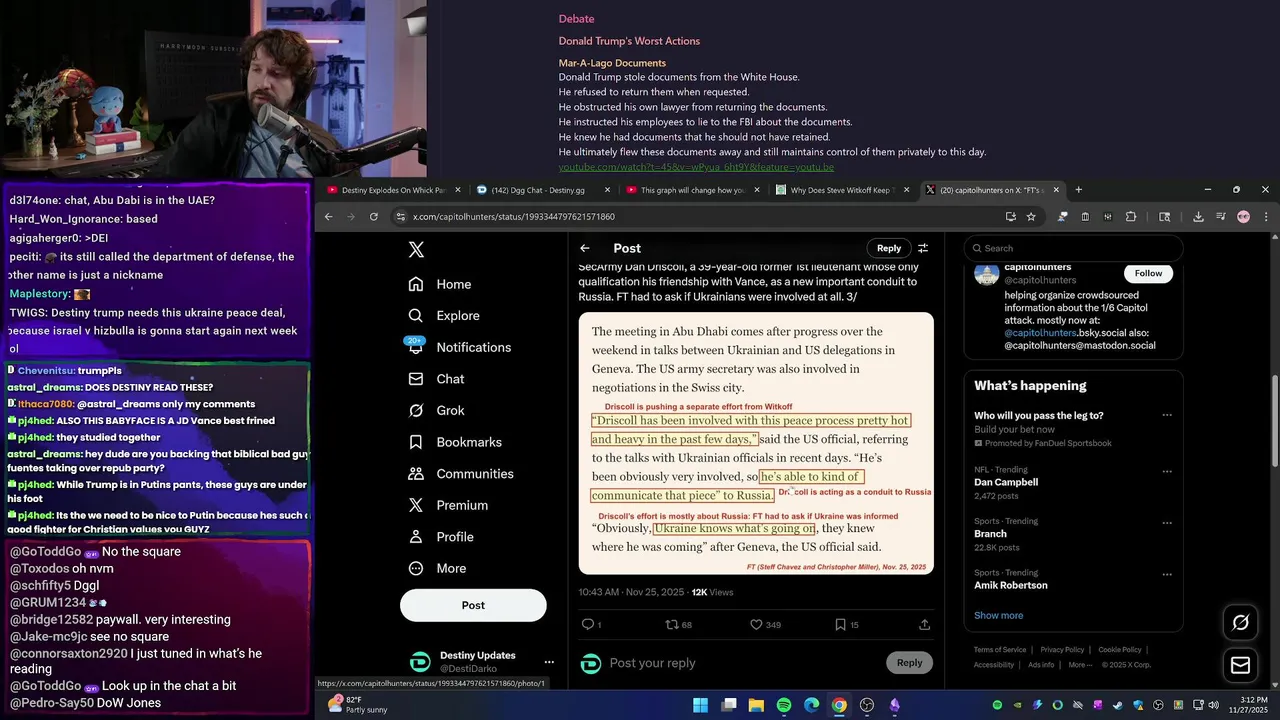Open Dan Campbell trending topic
This screenshot has width=1280, height=720.
pyautogui.click(x=1006, y=482)
